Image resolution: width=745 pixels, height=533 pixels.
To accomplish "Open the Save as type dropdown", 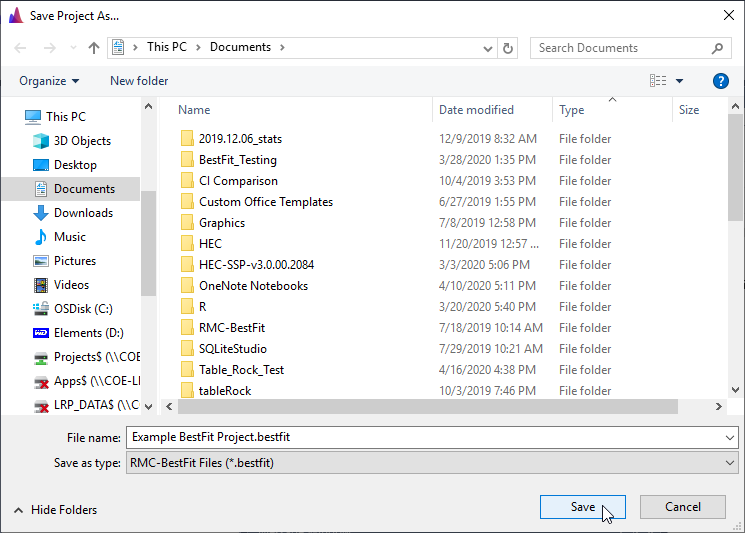I will [x=730, y=463].
